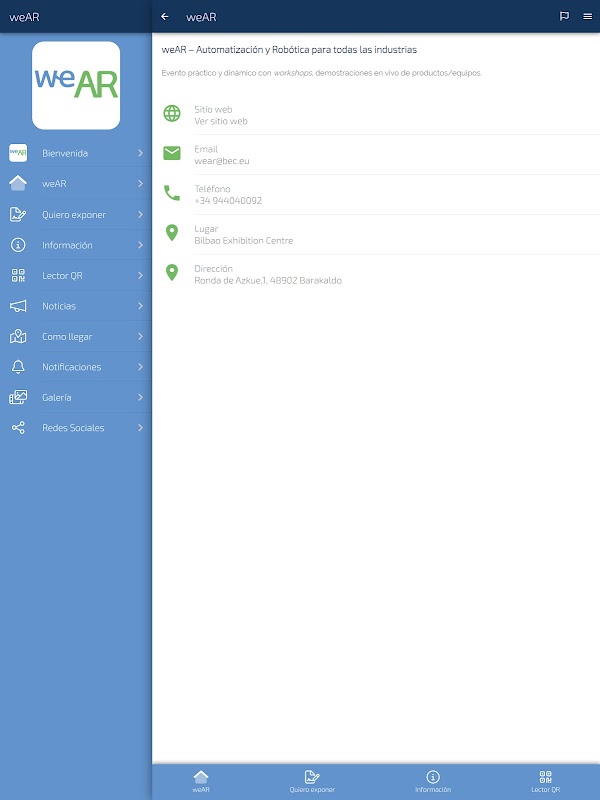Screen dimensions: 600x800
Task: Click the Información info icon in sidebar
Action: click(x=18, y=245)
